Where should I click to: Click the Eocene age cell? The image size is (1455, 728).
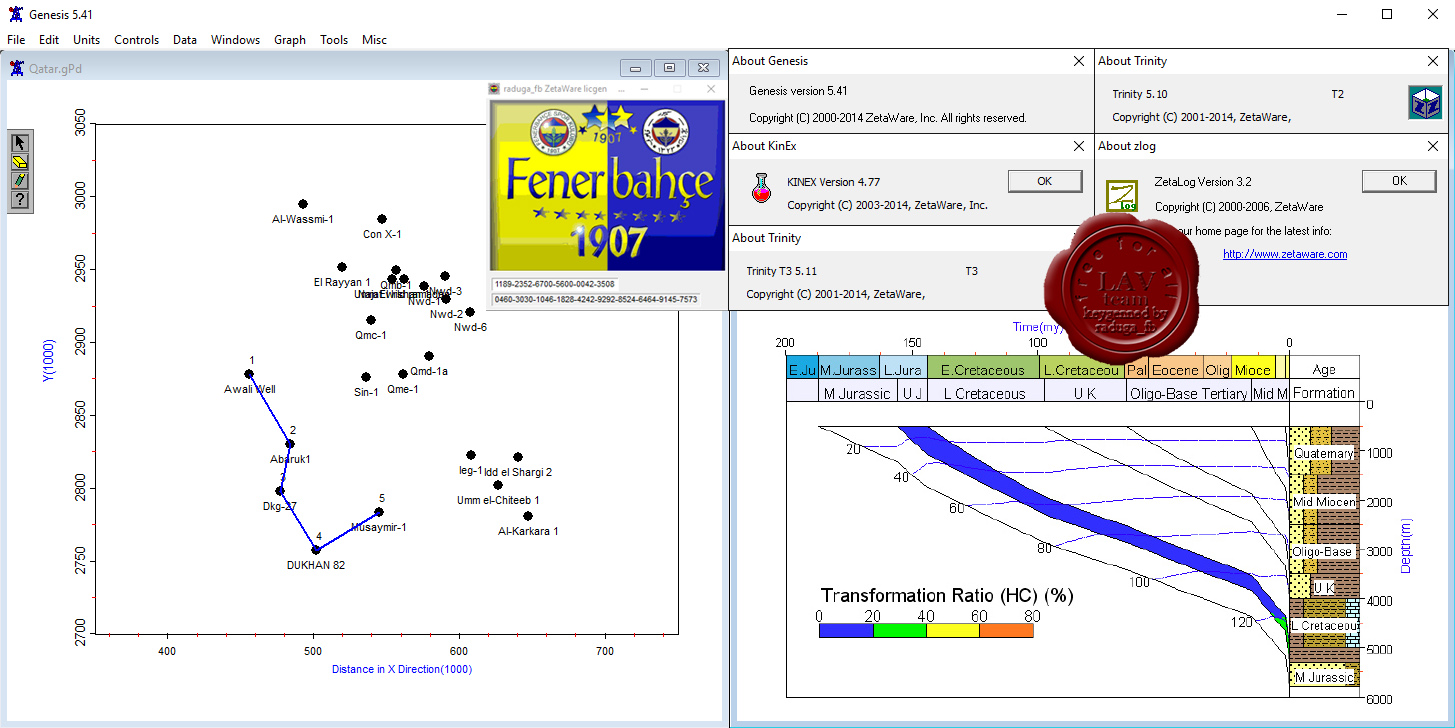pyautogui.click(x=1175, y=367)
